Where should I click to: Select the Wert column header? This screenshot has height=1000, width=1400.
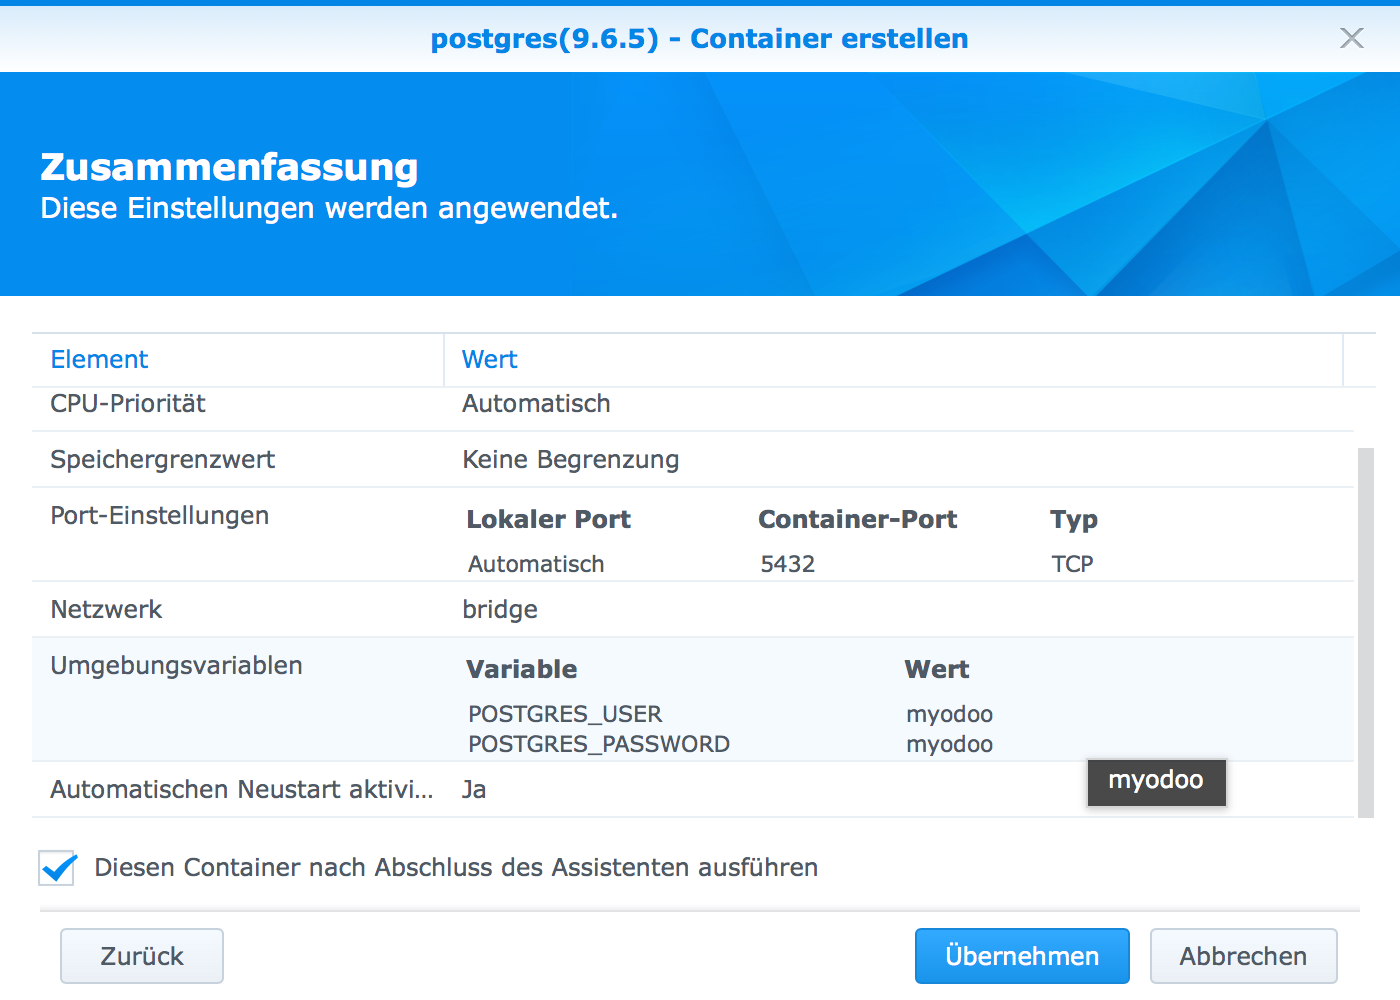pos(489,359)
